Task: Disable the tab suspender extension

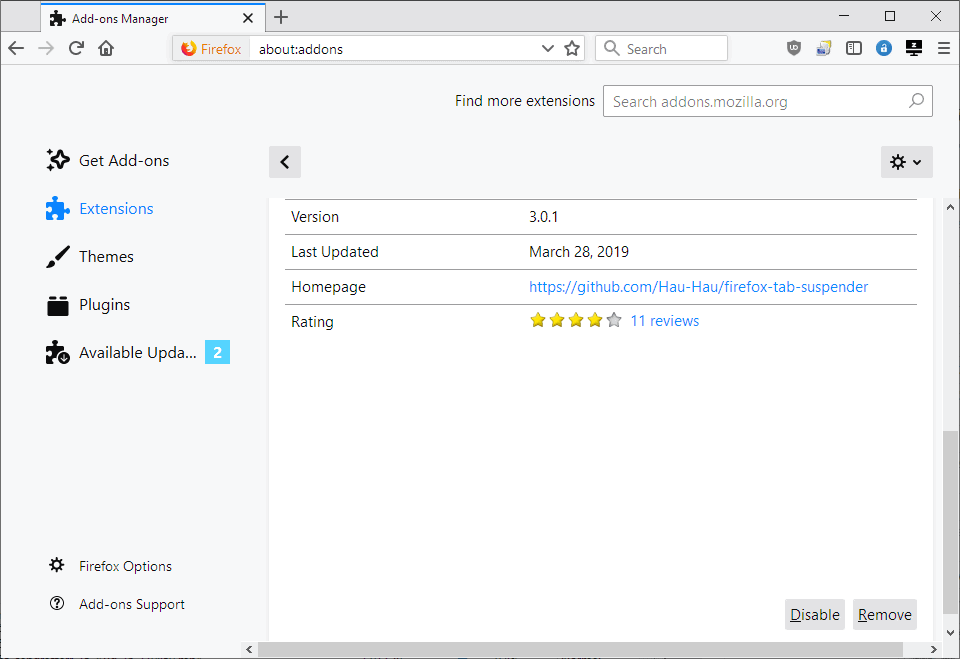Action: (x=814, y=614)
